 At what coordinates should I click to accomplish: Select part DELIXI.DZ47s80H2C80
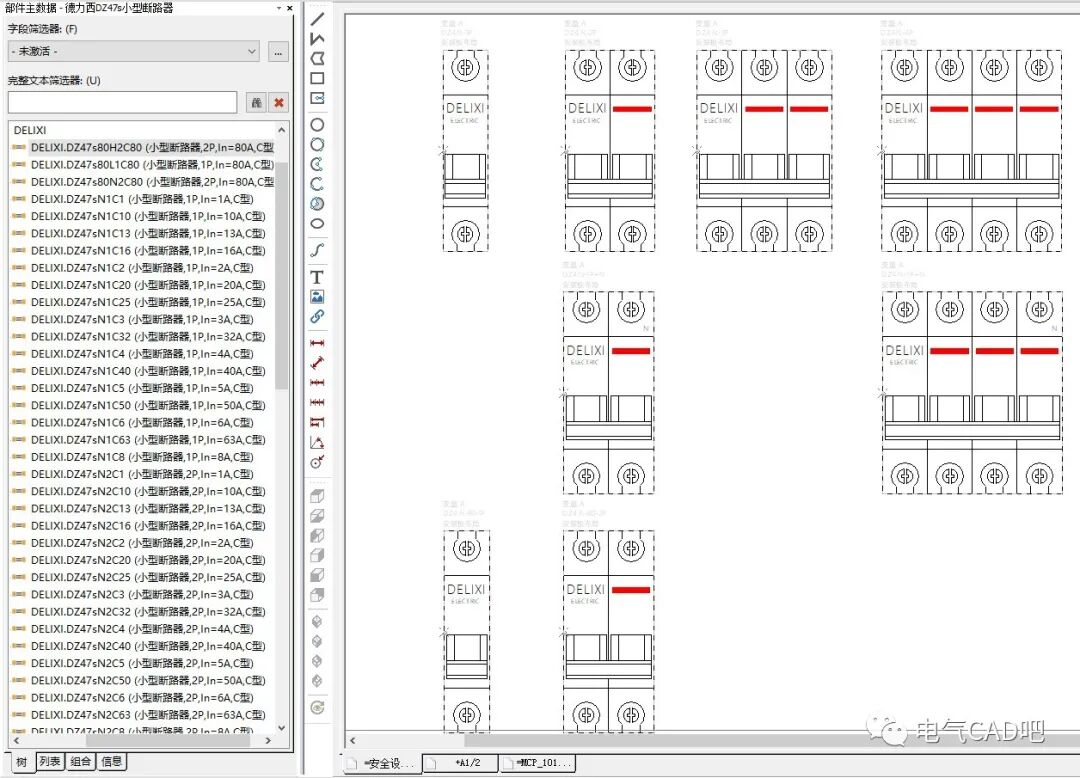pos(152,147)
